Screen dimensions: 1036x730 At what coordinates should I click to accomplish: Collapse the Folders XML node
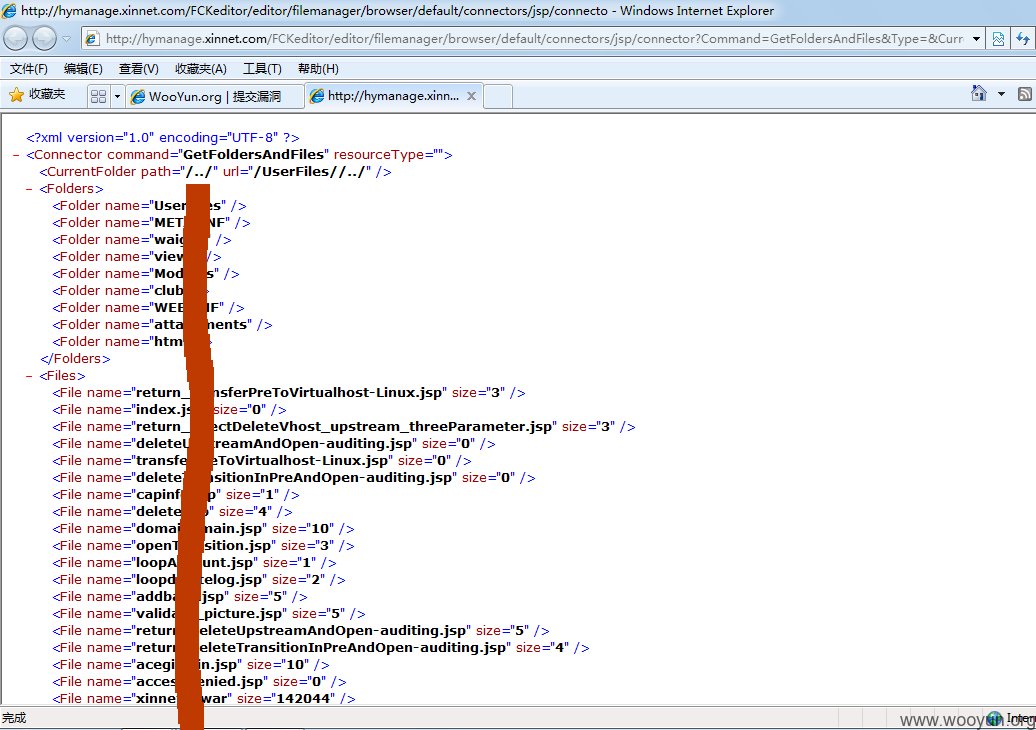click(29, 189)
